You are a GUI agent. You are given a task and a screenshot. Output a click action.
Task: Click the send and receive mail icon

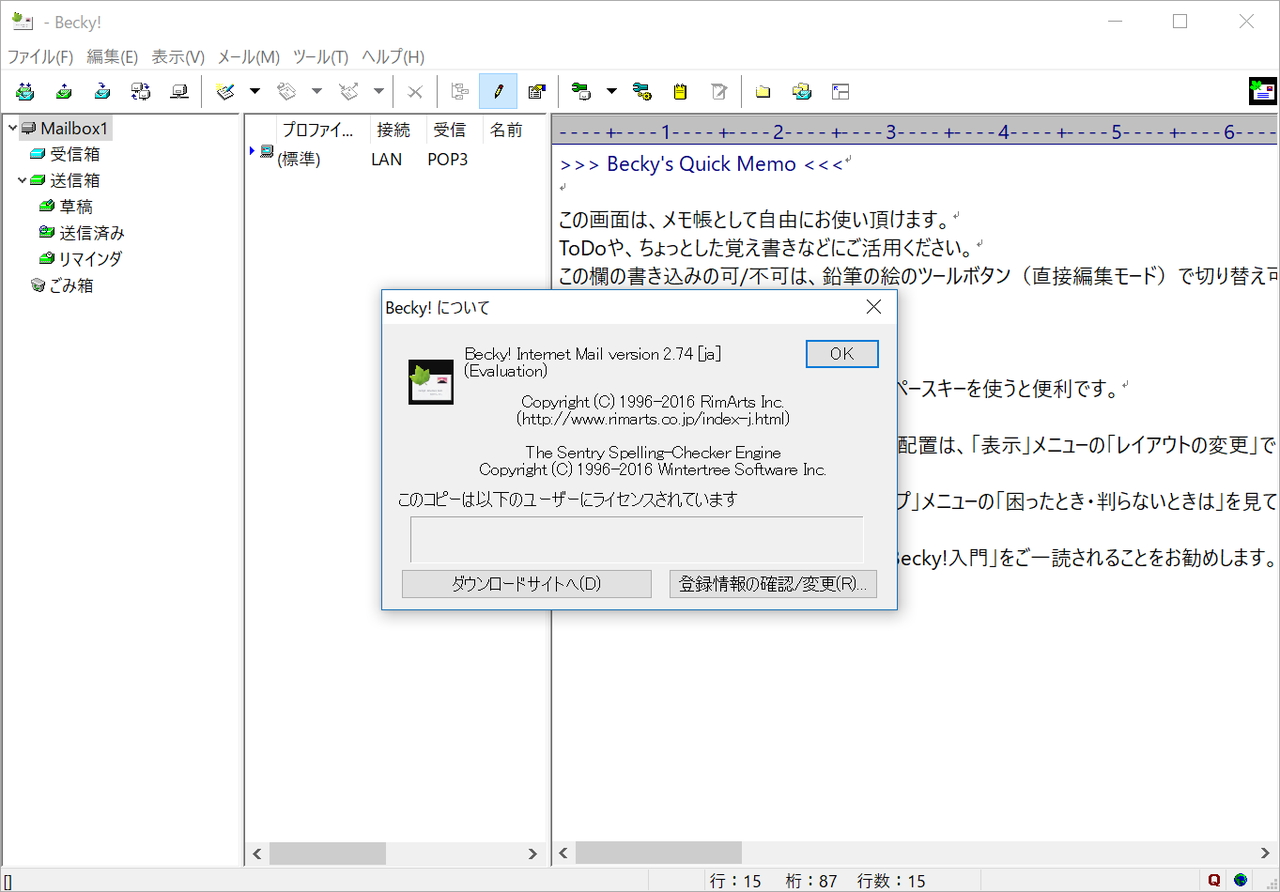coord(25,92)
